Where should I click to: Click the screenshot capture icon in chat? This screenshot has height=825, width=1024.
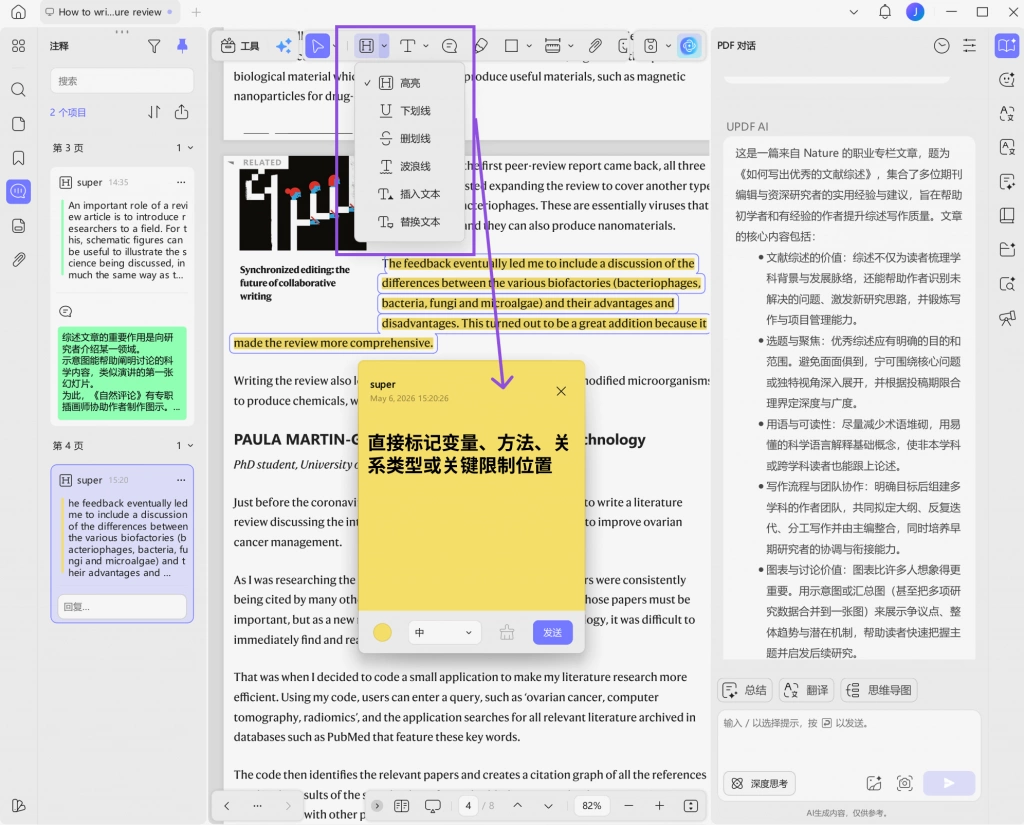pos(904,783)
